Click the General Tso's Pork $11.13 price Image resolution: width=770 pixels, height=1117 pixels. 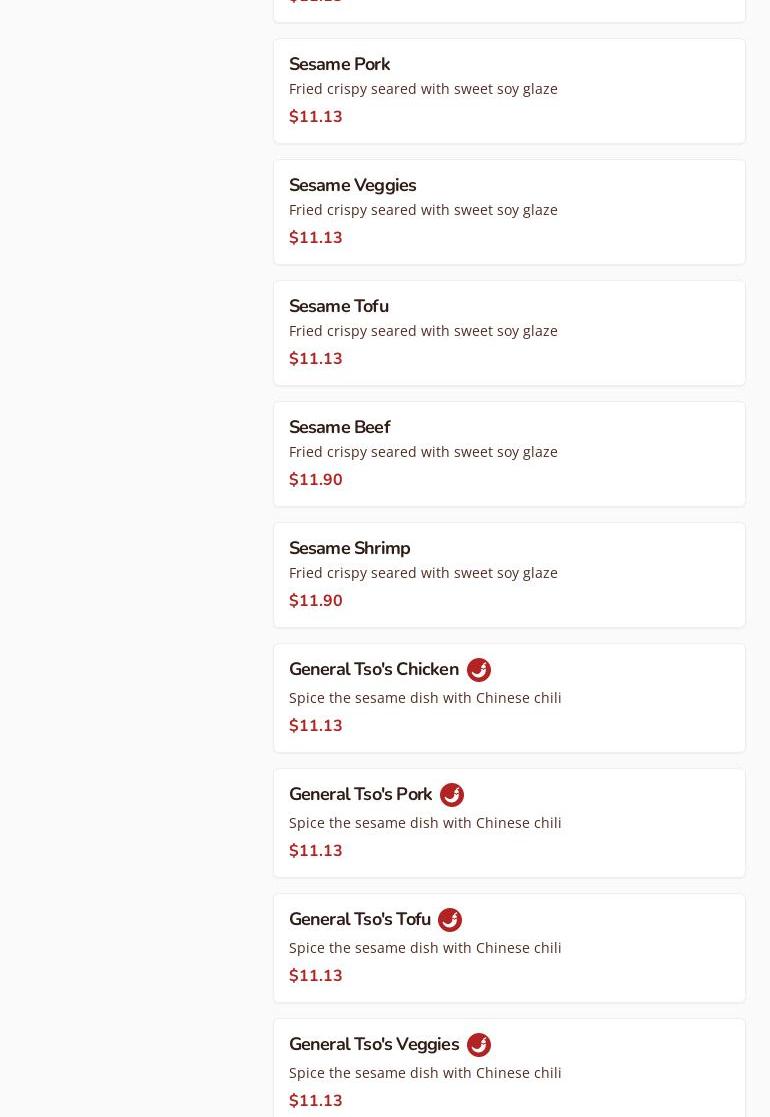tap(315, 851)
